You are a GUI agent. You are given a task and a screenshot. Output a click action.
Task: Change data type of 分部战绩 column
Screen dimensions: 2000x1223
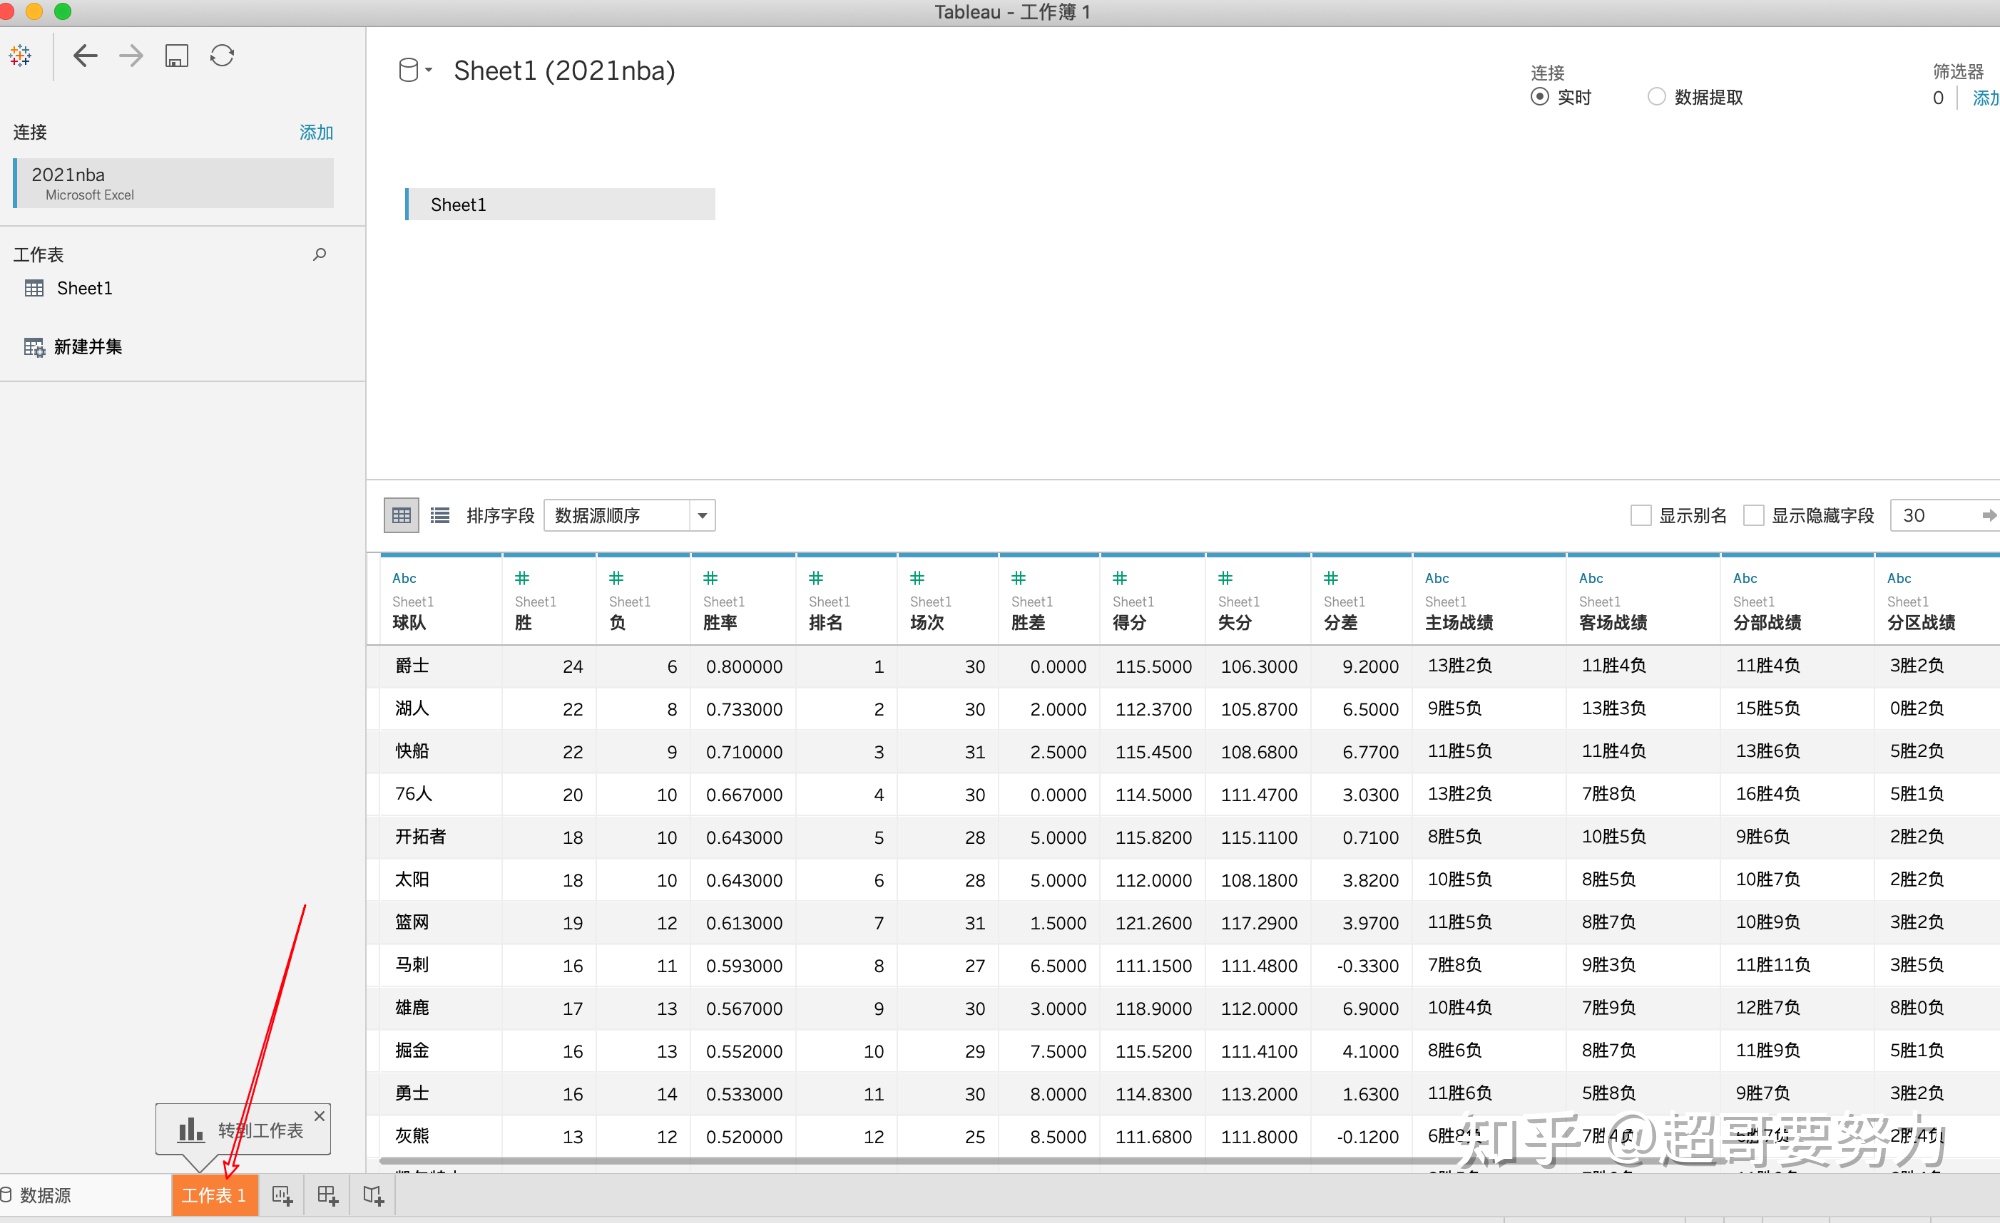coord(1745,578)
